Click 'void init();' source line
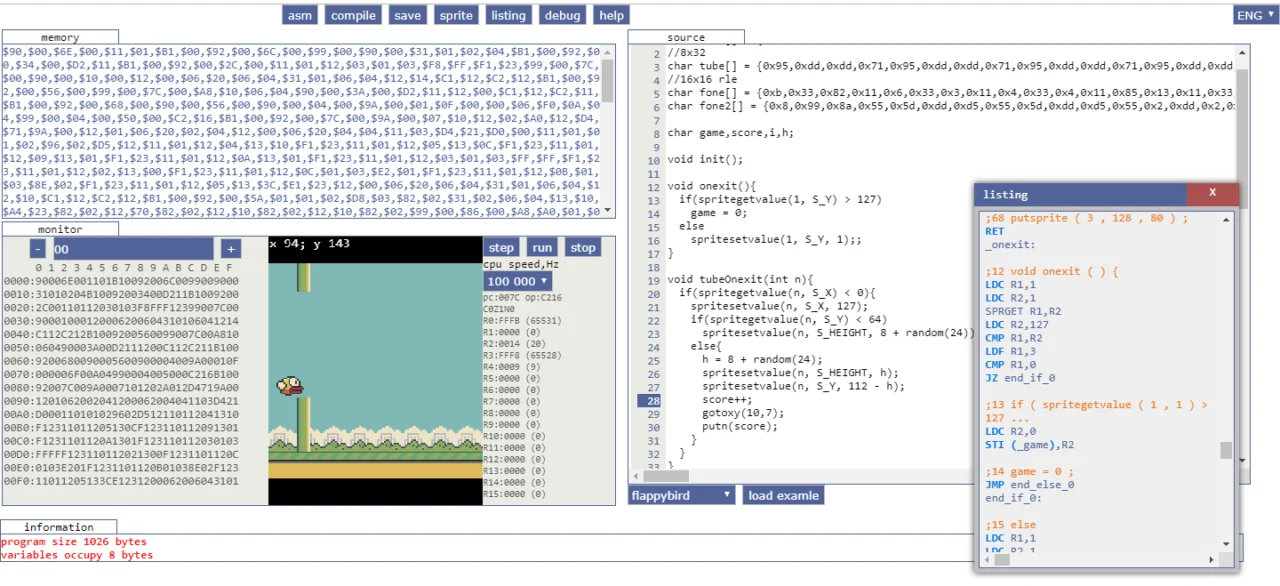 click(705, 159)
